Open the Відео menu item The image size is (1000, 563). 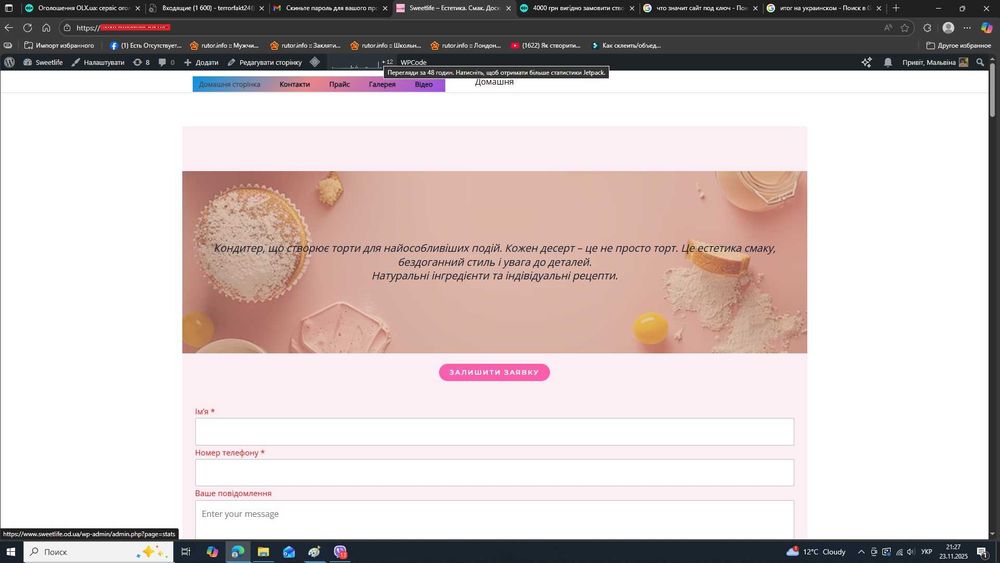[x=423, y=84]
